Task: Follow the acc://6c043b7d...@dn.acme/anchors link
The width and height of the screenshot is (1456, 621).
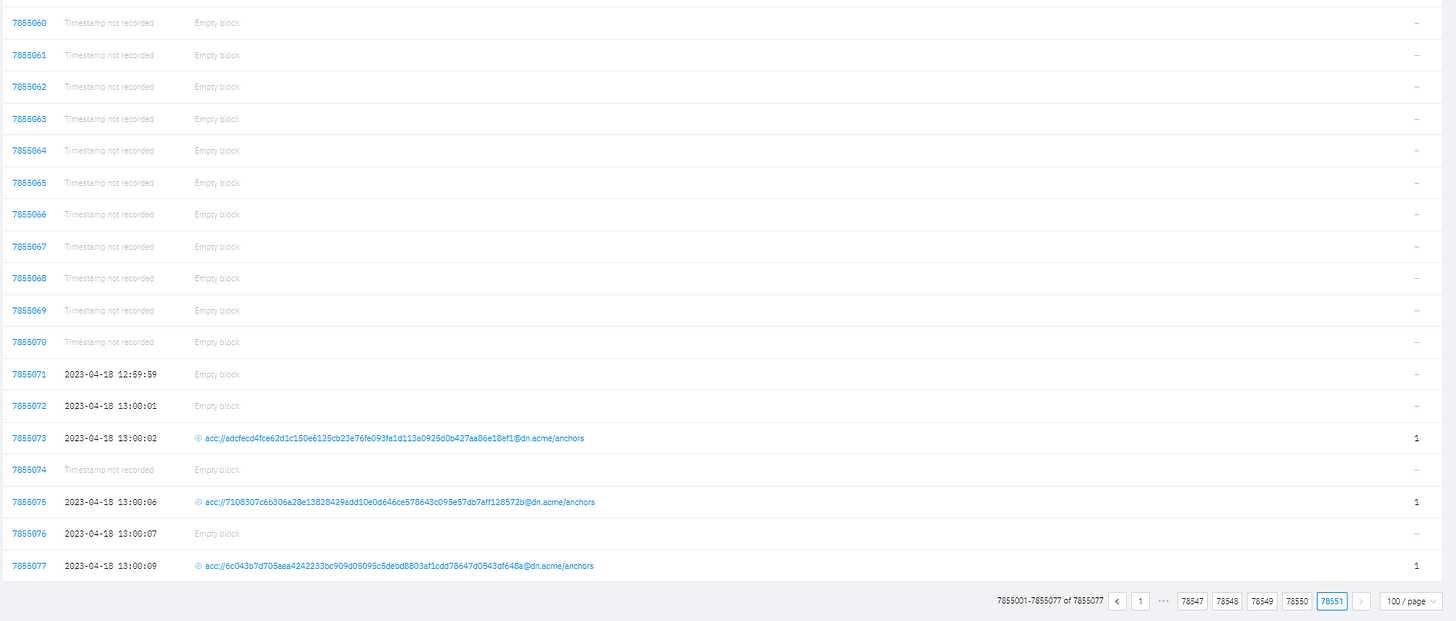Action: pyautogui.click(x=400, y=566)
